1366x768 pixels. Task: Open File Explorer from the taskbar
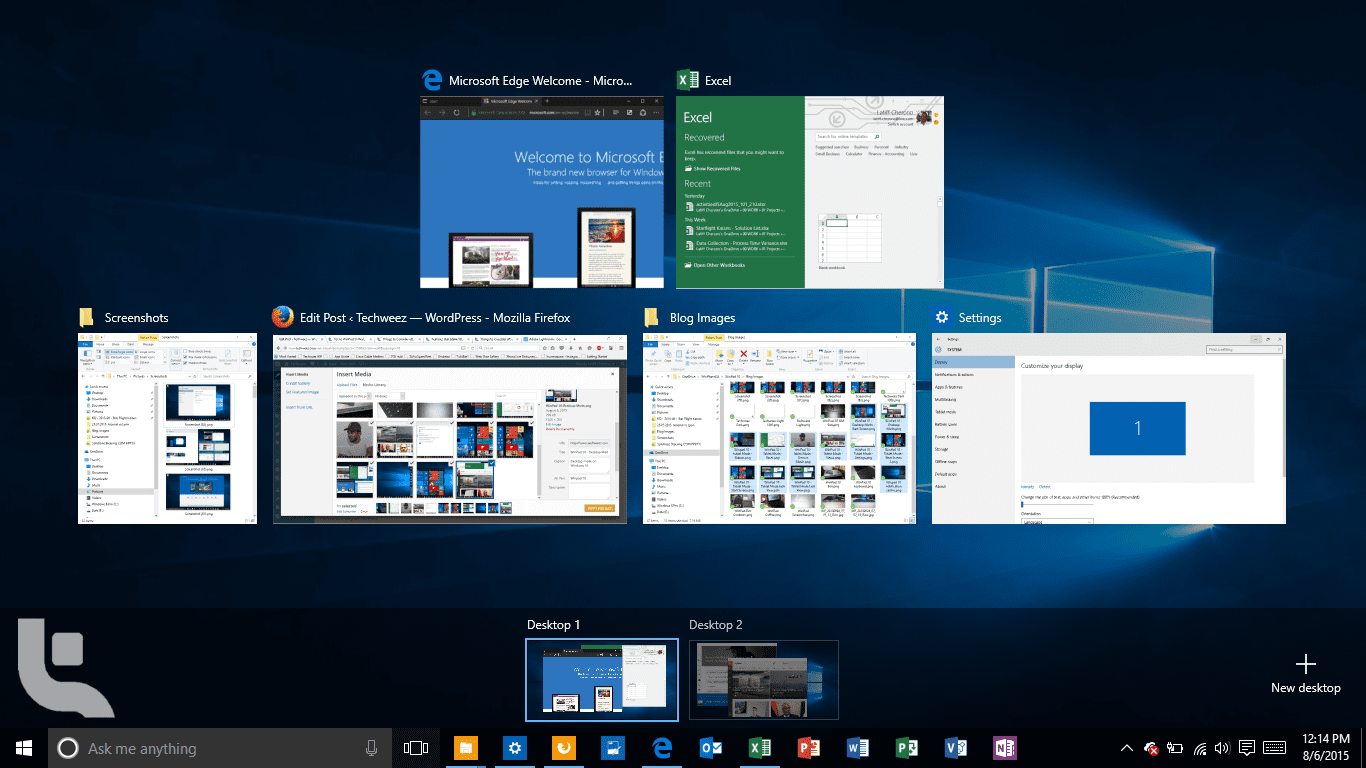465,748
